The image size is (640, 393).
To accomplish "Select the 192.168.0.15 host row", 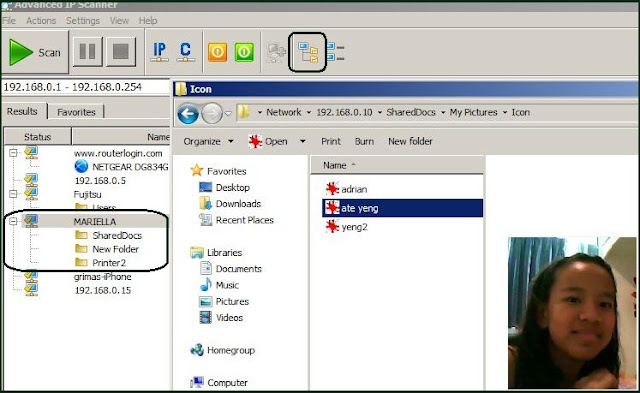I will point(102,290).
